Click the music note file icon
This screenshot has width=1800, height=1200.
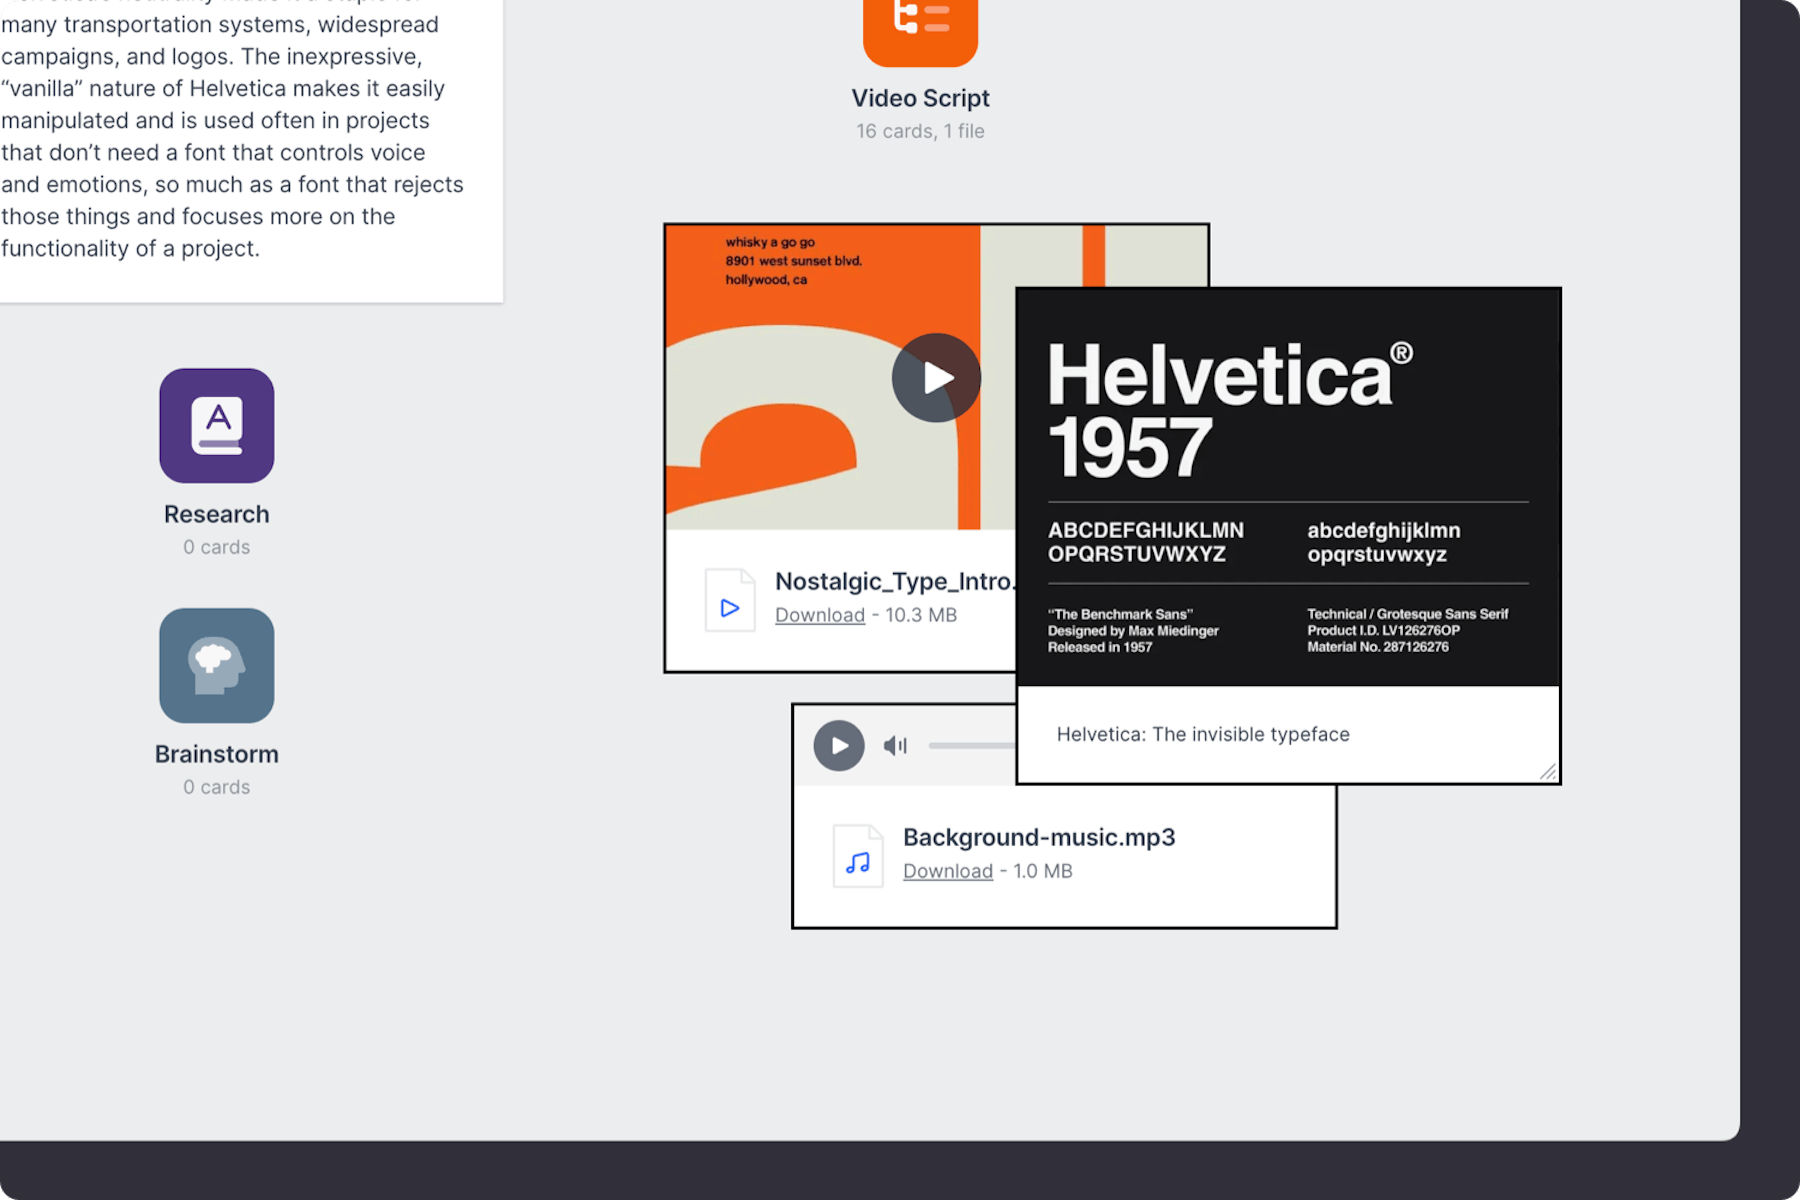[858, 857]
